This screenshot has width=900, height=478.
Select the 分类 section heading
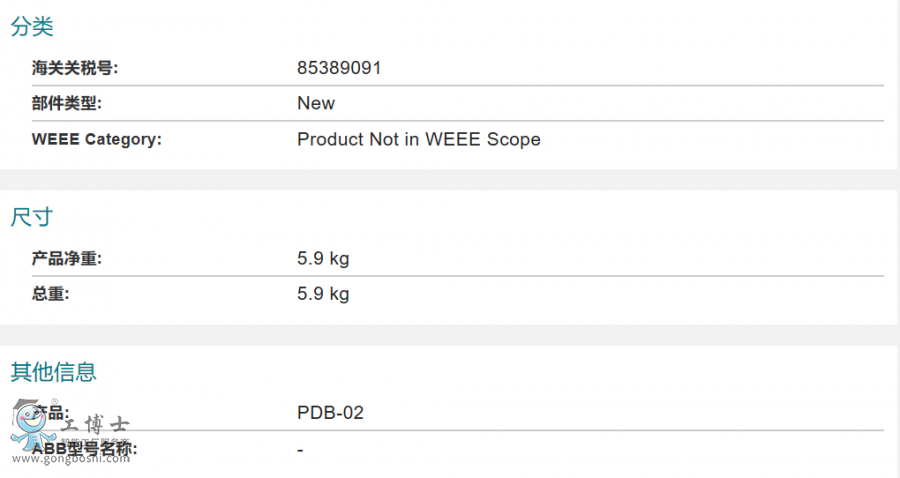[x=32, y=27]
